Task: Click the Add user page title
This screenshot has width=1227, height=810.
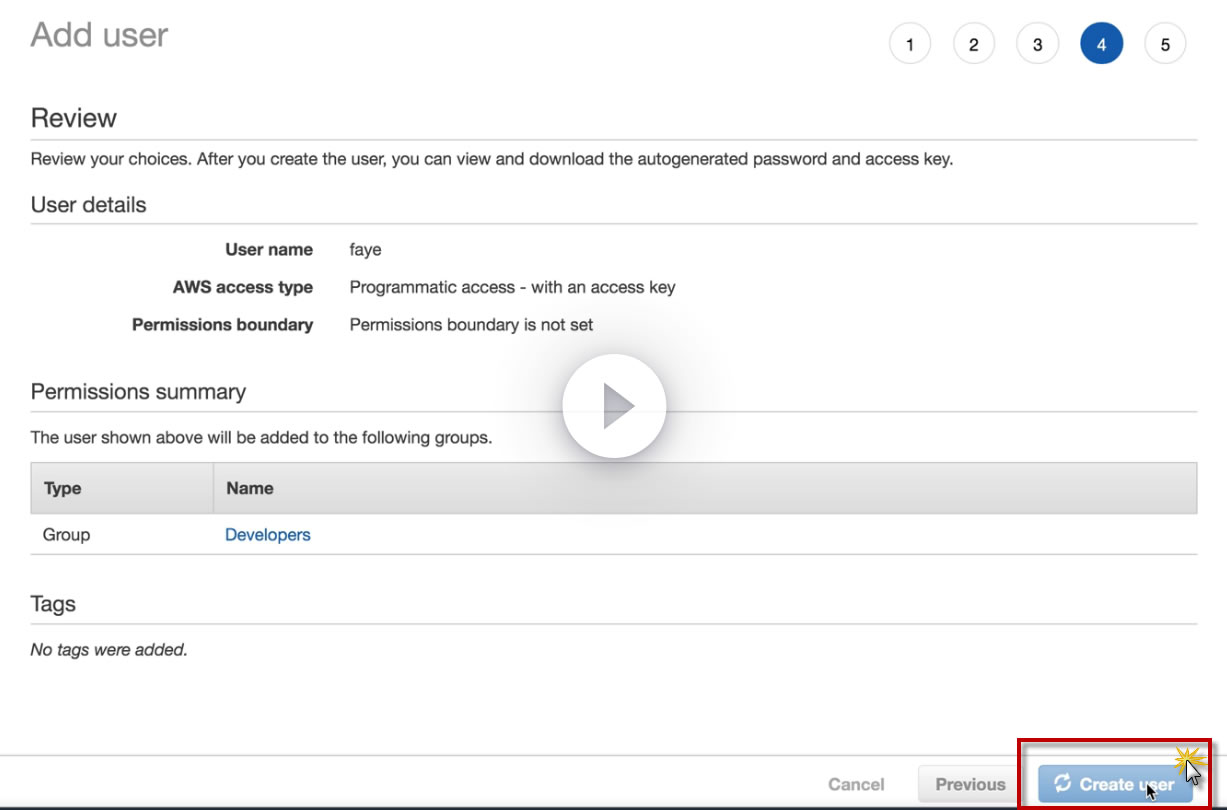Action: click(x=99, y=35)
